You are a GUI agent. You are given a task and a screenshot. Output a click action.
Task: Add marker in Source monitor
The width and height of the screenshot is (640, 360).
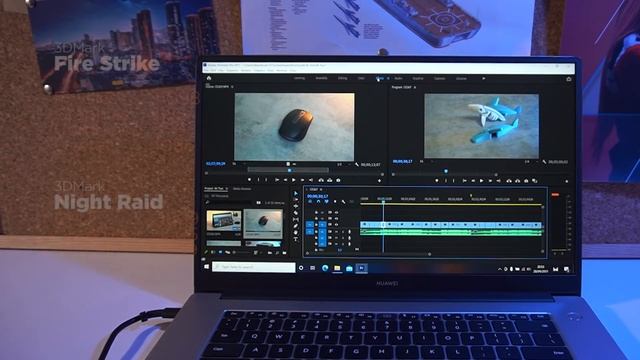pyautogui.click(x=249, y=180)
